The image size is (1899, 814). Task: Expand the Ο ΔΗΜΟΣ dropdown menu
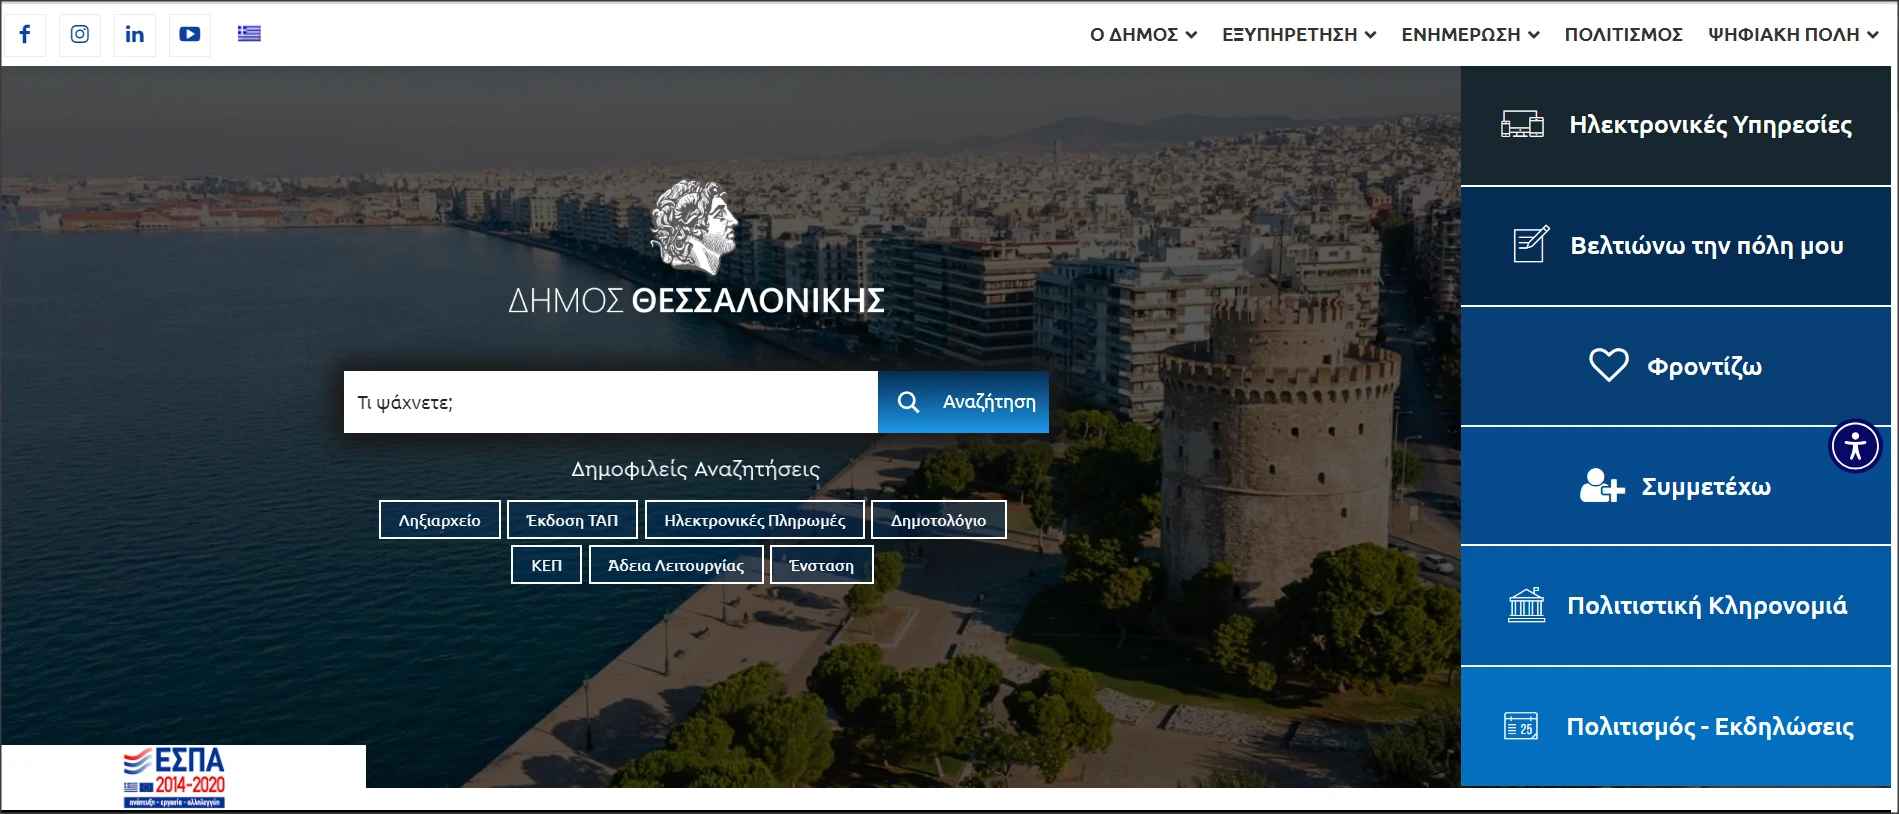click(1143, 35)
